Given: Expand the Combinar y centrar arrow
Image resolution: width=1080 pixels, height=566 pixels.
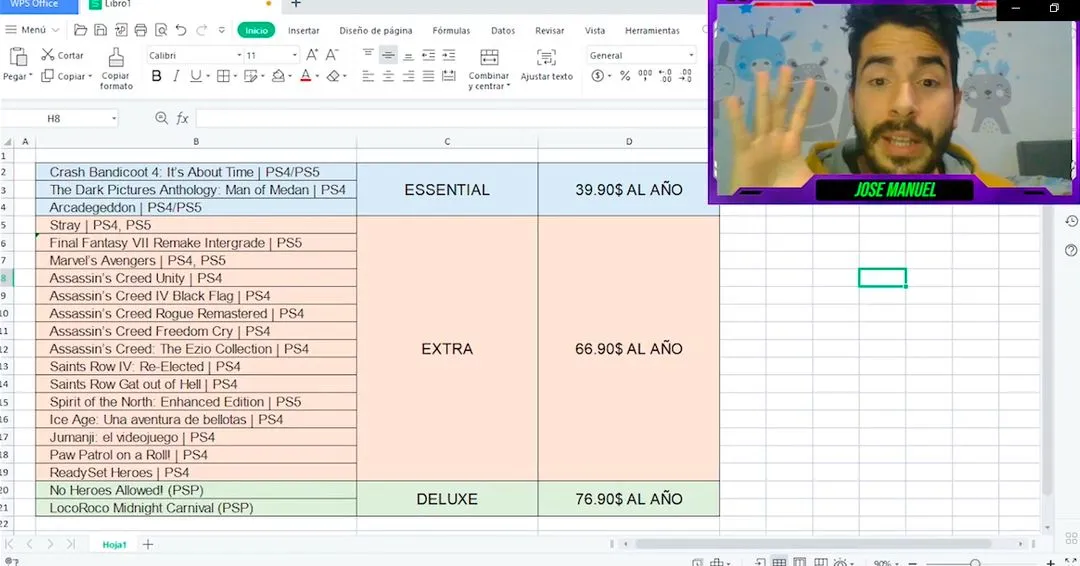Looking at the screenshot, I should click(508, 86).
